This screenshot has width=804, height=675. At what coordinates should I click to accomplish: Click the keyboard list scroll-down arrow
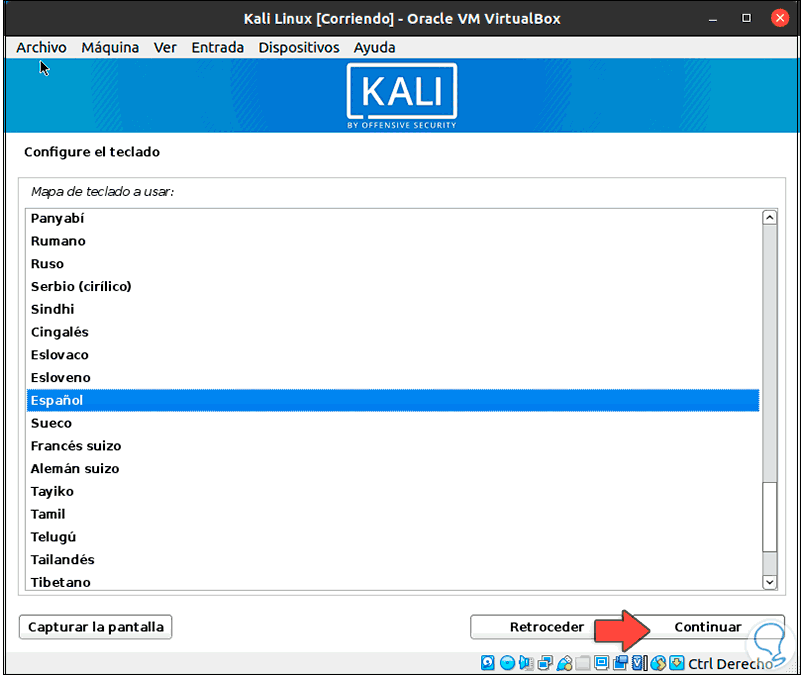[769, 582]
